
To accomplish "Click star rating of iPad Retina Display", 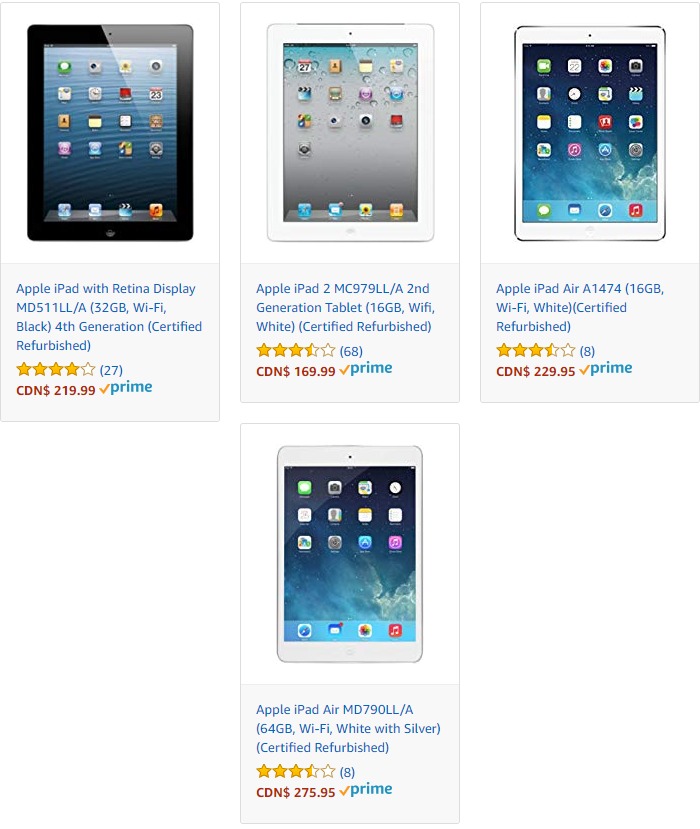I will (56, 369).
